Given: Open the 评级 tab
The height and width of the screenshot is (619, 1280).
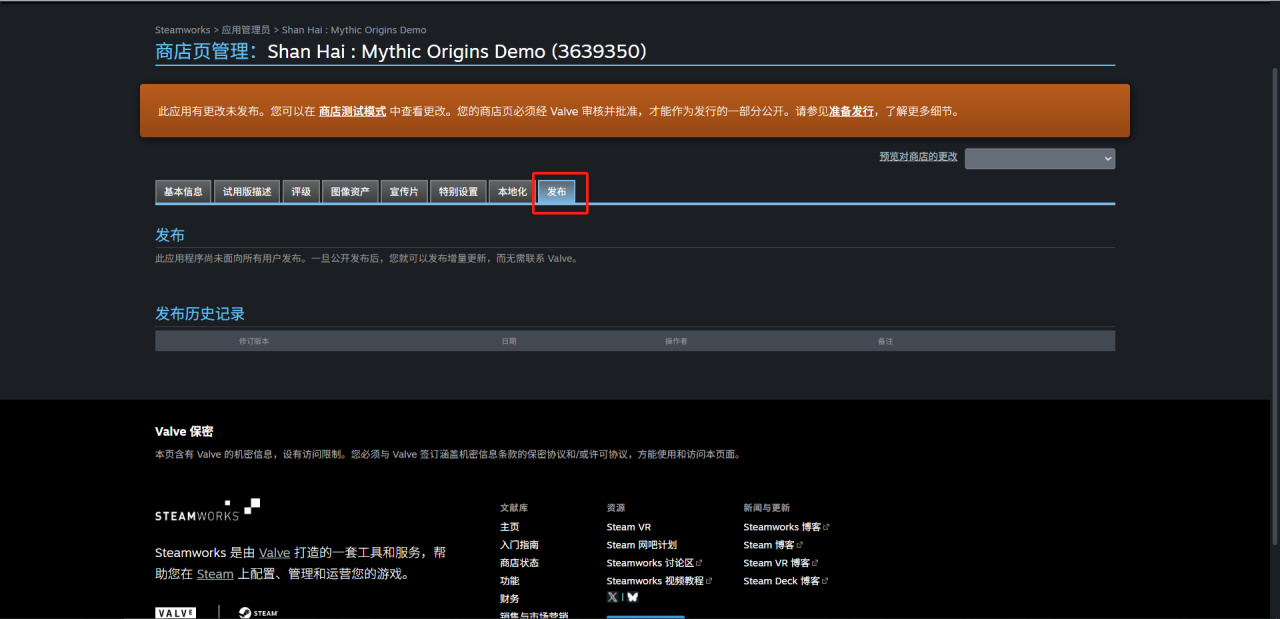Looking at the screenshot, I should (x=301, y=192).
